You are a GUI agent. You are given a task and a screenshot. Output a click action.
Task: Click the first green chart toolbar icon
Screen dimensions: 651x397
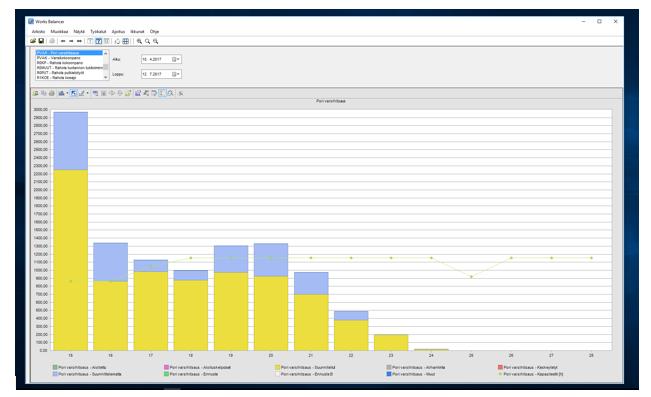[x=36, y=93]
